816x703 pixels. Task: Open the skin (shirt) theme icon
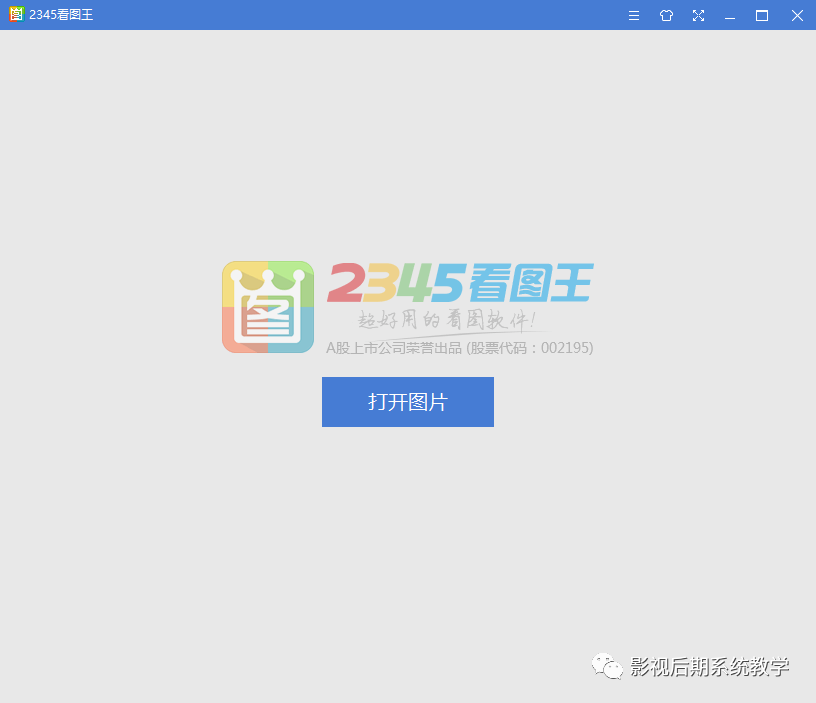click(x=666, y=16)
